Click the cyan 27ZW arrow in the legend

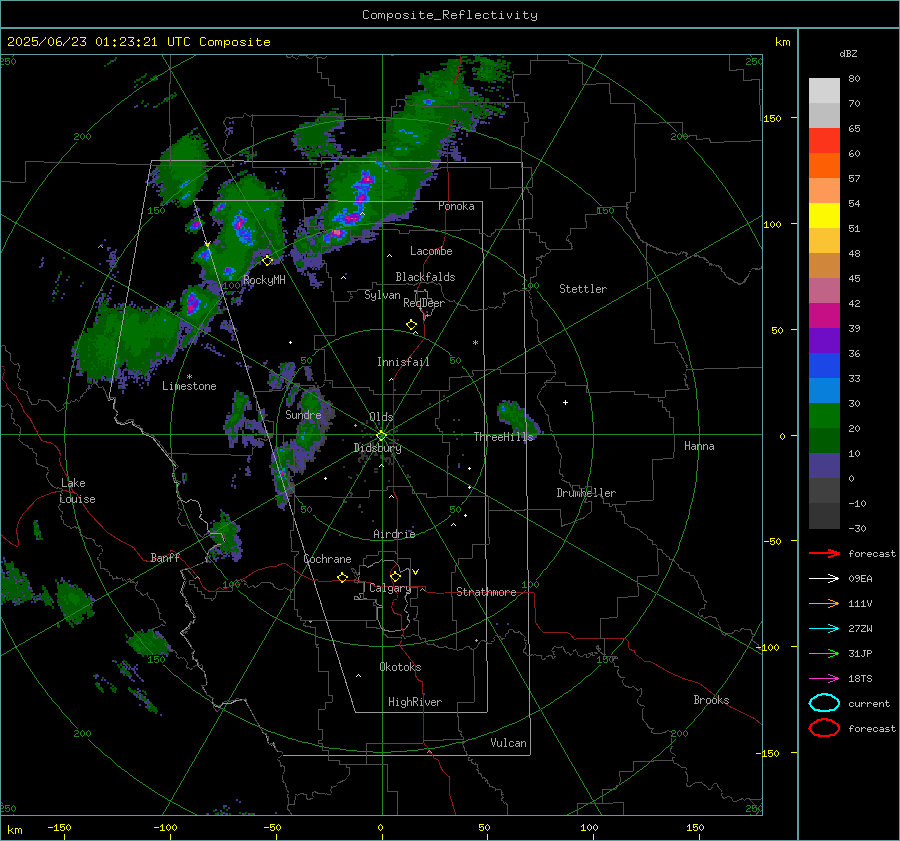pyautogui.click(x=824, y=629)
